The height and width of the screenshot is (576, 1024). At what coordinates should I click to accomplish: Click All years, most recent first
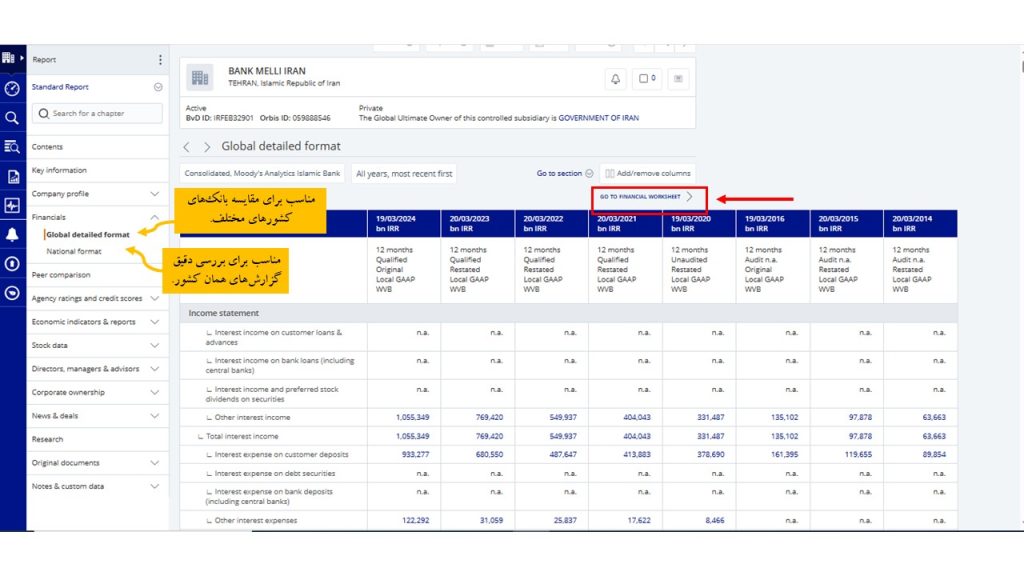(404, 174)
